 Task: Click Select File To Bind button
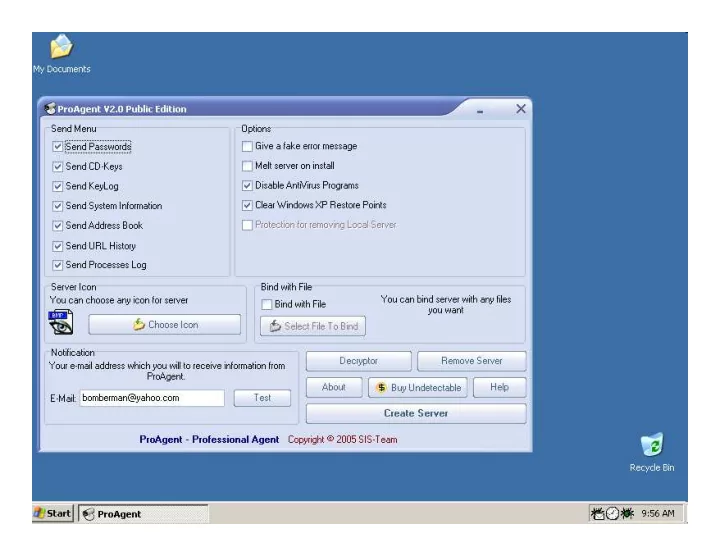coord(313,326)
